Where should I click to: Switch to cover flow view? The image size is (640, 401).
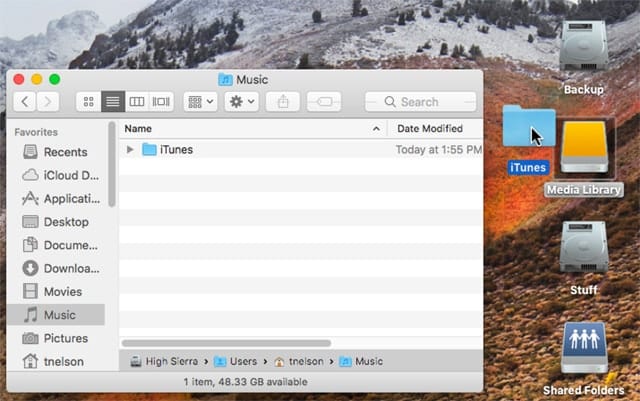point(161,102)
